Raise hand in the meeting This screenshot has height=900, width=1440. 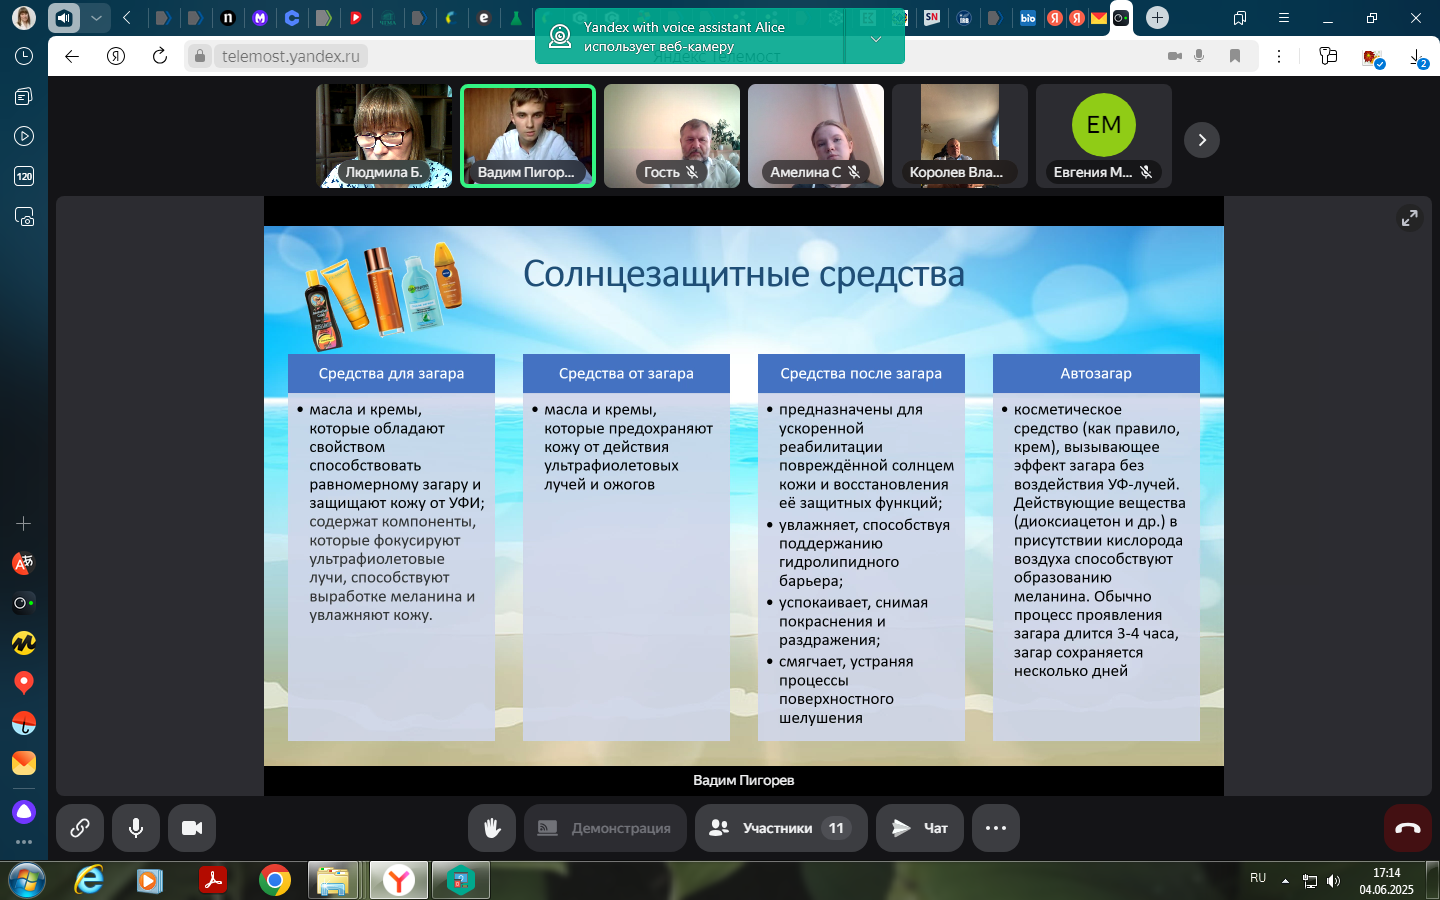pyautogui.click(x=492, y=828)
